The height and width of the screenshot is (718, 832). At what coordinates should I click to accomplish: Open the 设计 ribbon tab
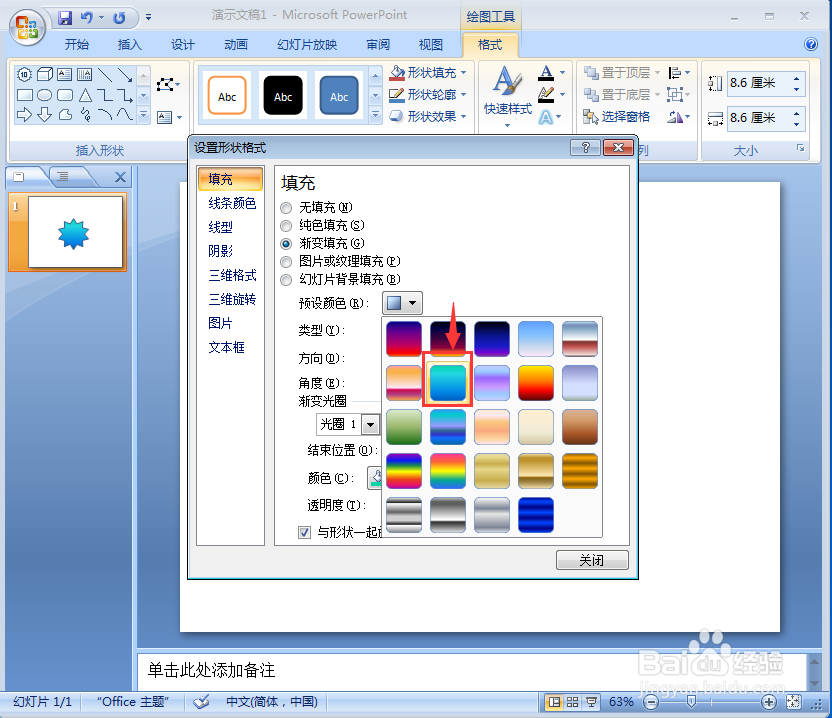tap(183, 45)
